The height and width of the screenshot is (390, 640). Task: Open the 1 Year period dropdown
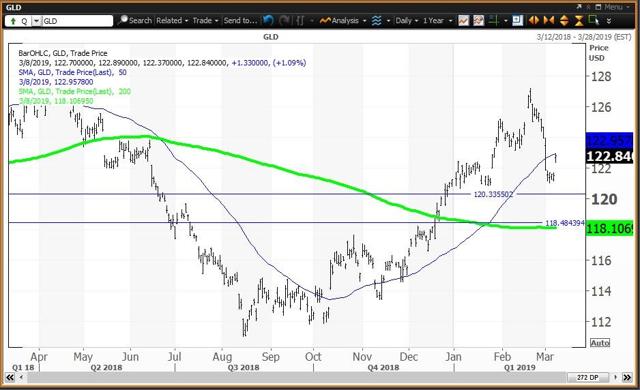438,20
